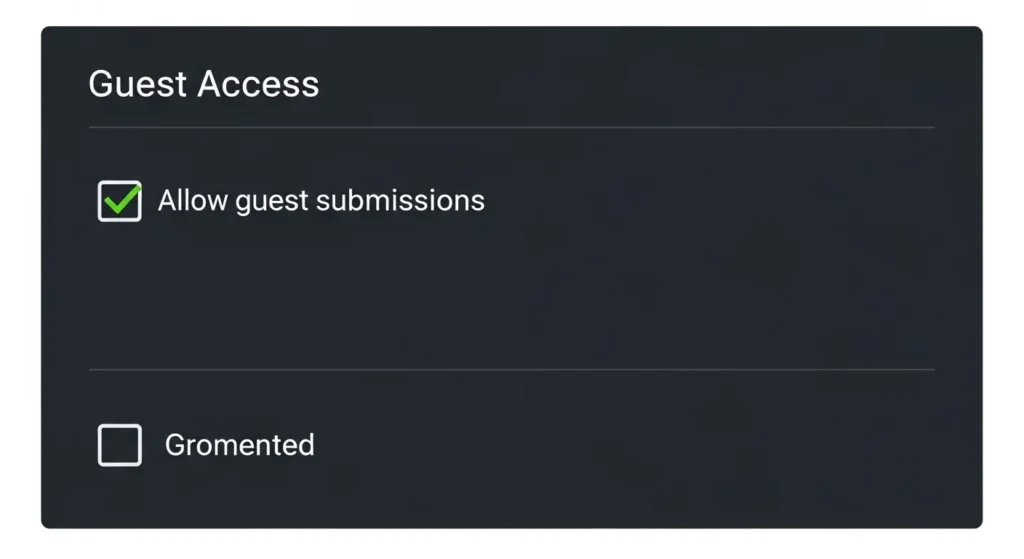The image size is (1024, 559).
Task: Click the green checkmark icon
Action: pyautogui.click(x=121, y=200)
